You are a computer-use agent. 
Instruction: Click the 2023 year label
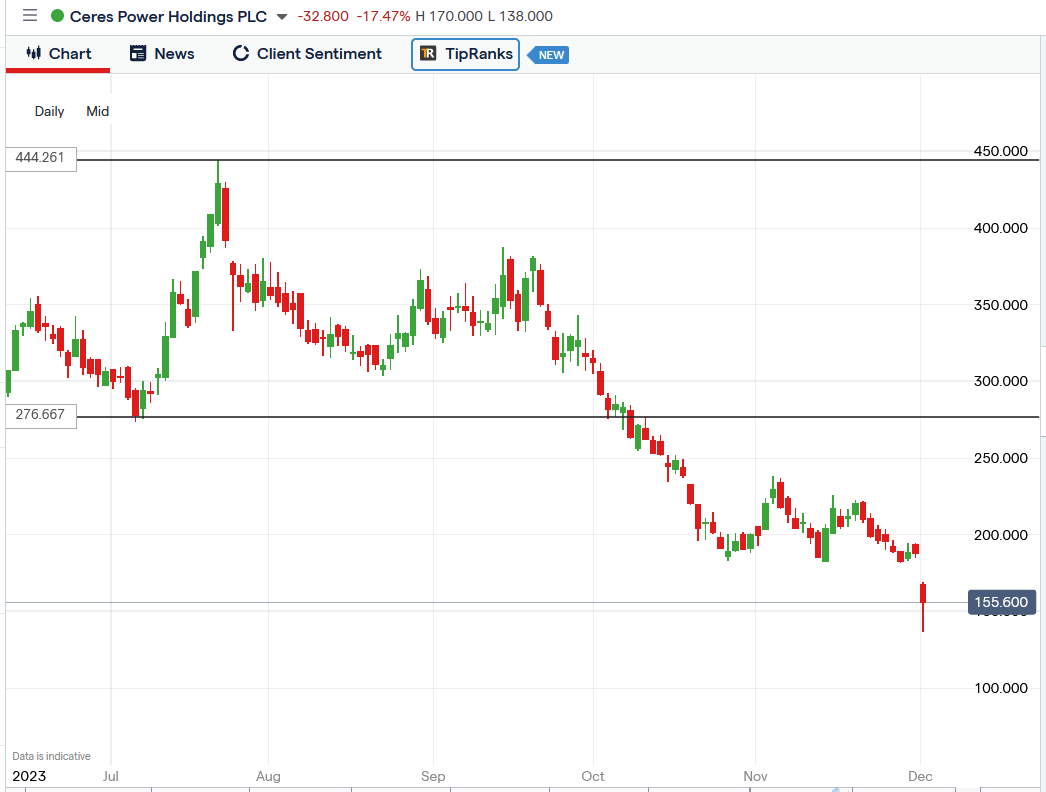[x=29, y=776]
